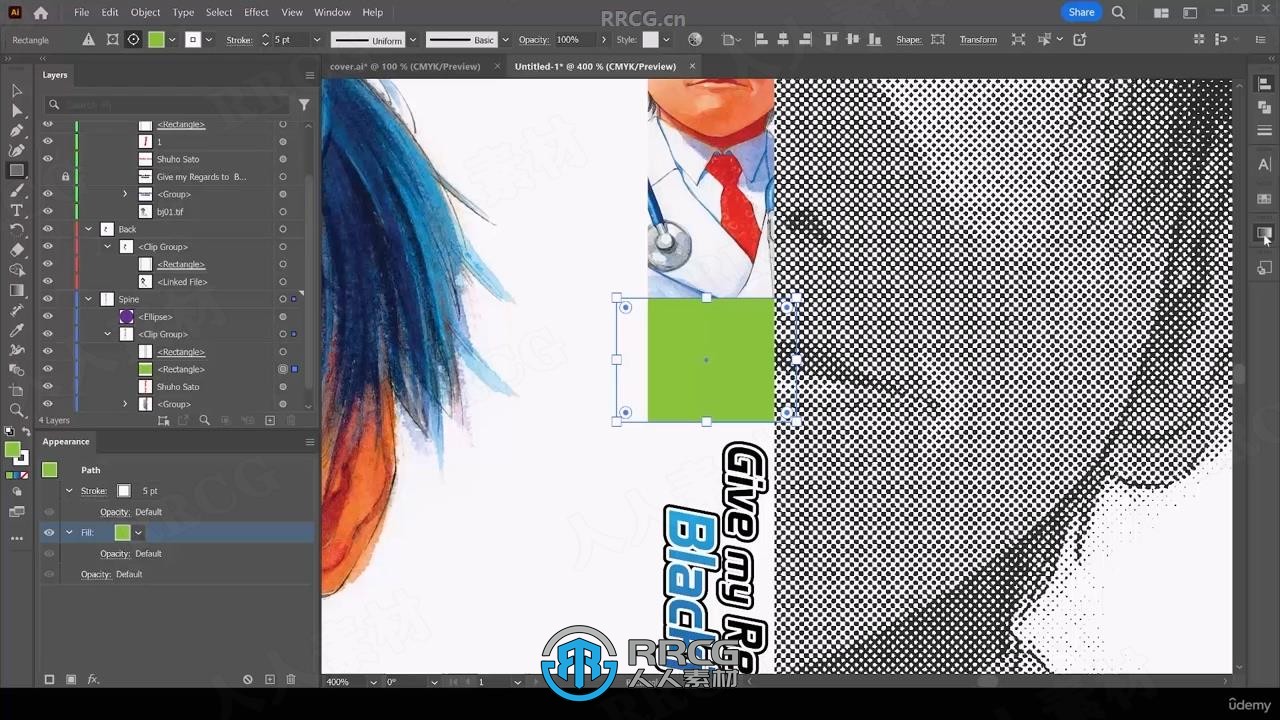Select the Paintbrush tool

coord(17,191)
